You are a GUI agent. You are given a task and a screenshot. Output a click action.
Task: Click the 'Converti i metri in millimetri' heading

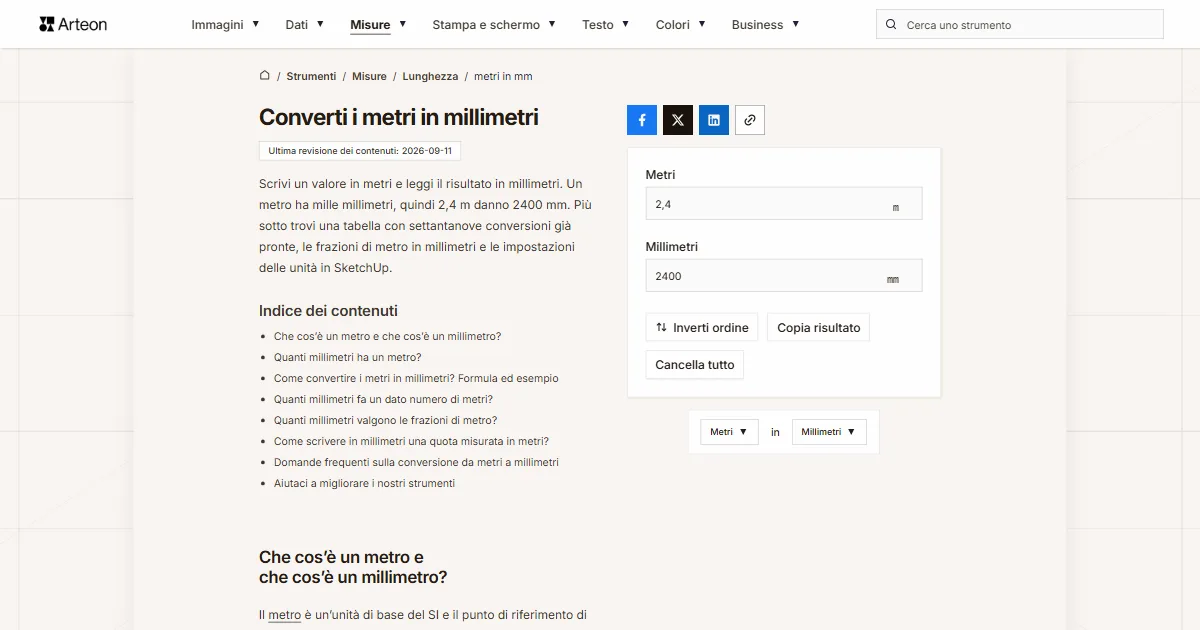[x=399, y=117]
